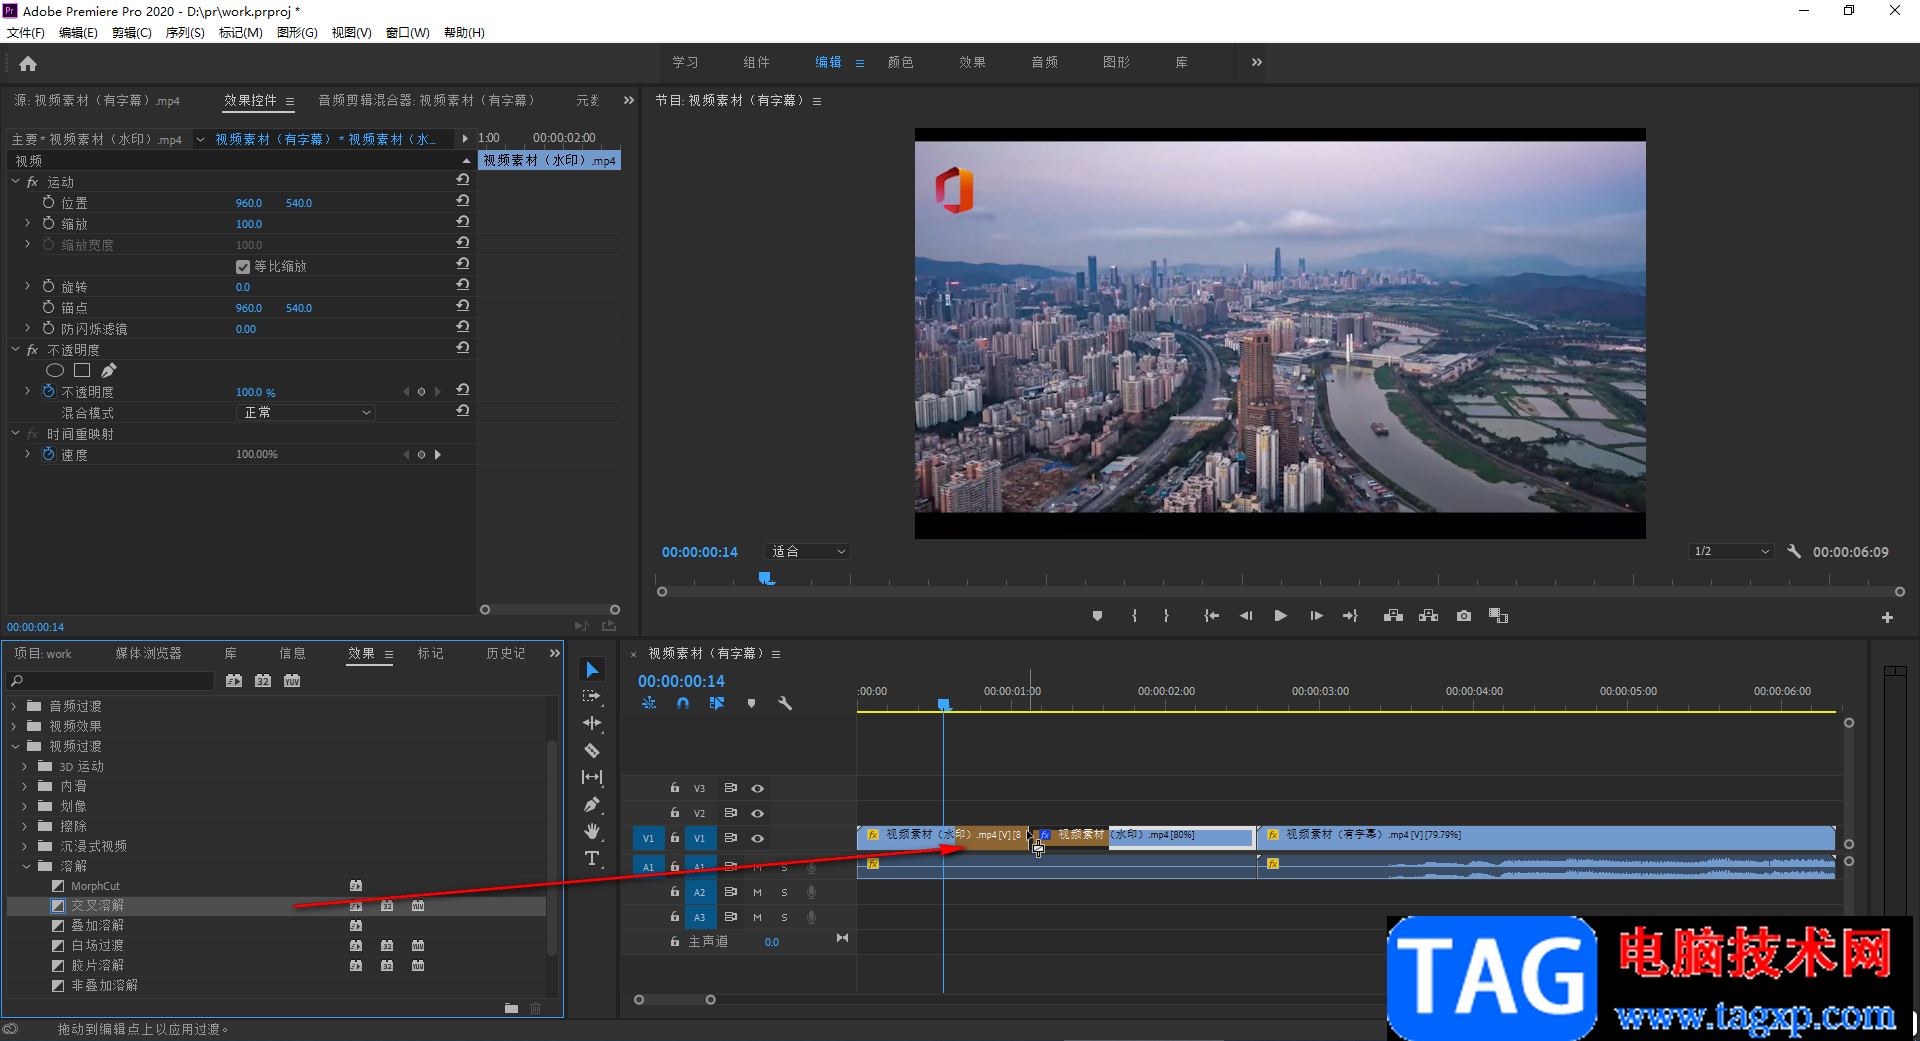Select the Slip tool
The image size is (1920, 1041).
[x=592, y=777]
